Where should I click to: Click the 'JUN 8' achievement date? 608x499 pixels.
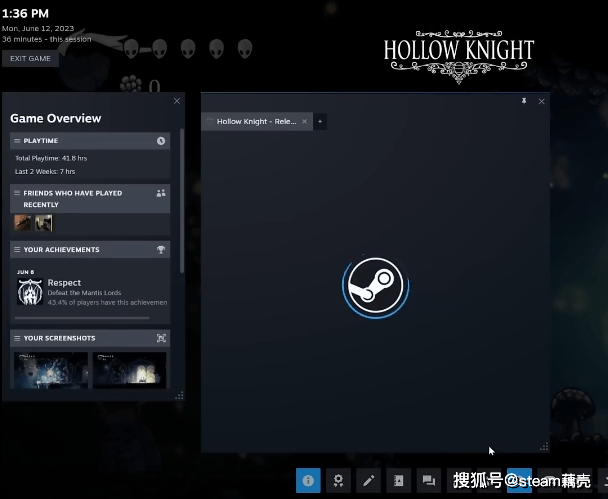26,272
